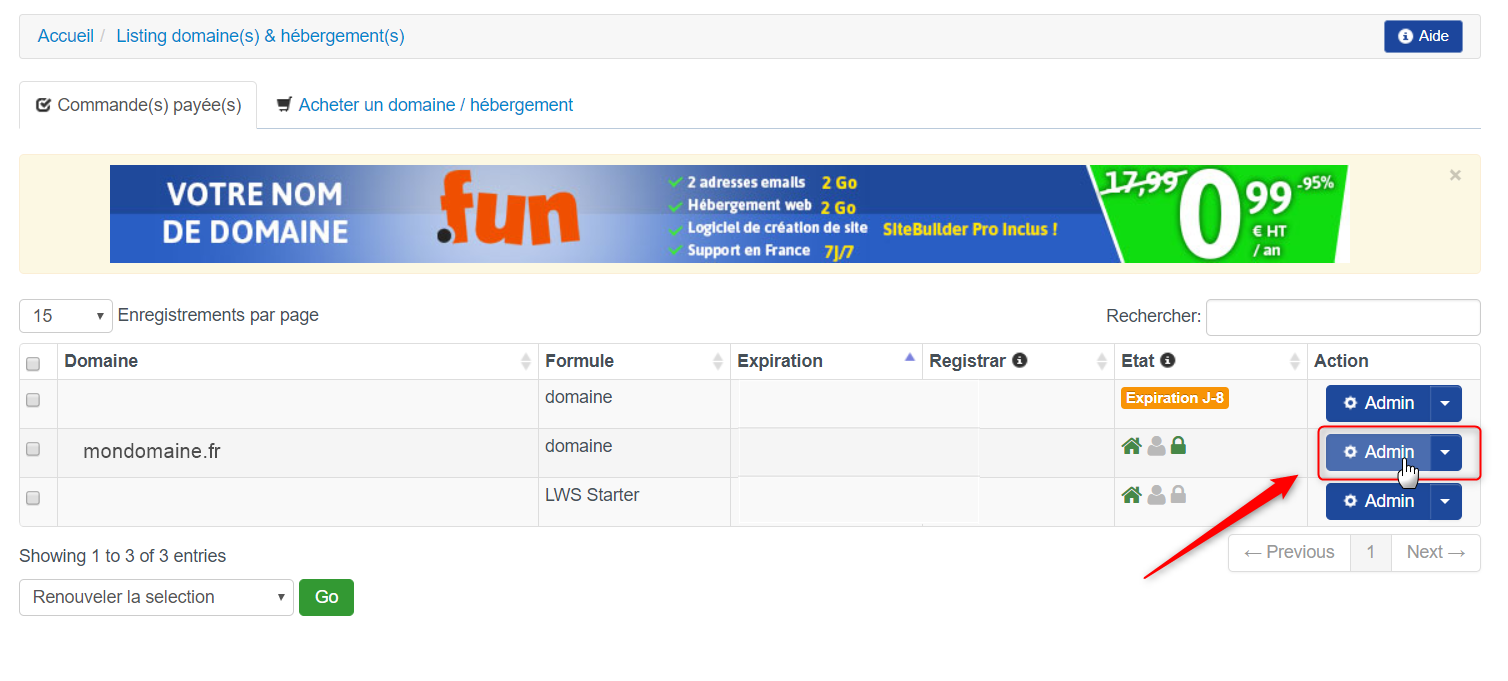Click Admin button in LWS Starter row
The height and width of the screenshot is (681, 1508).
tap(1378, 501)
